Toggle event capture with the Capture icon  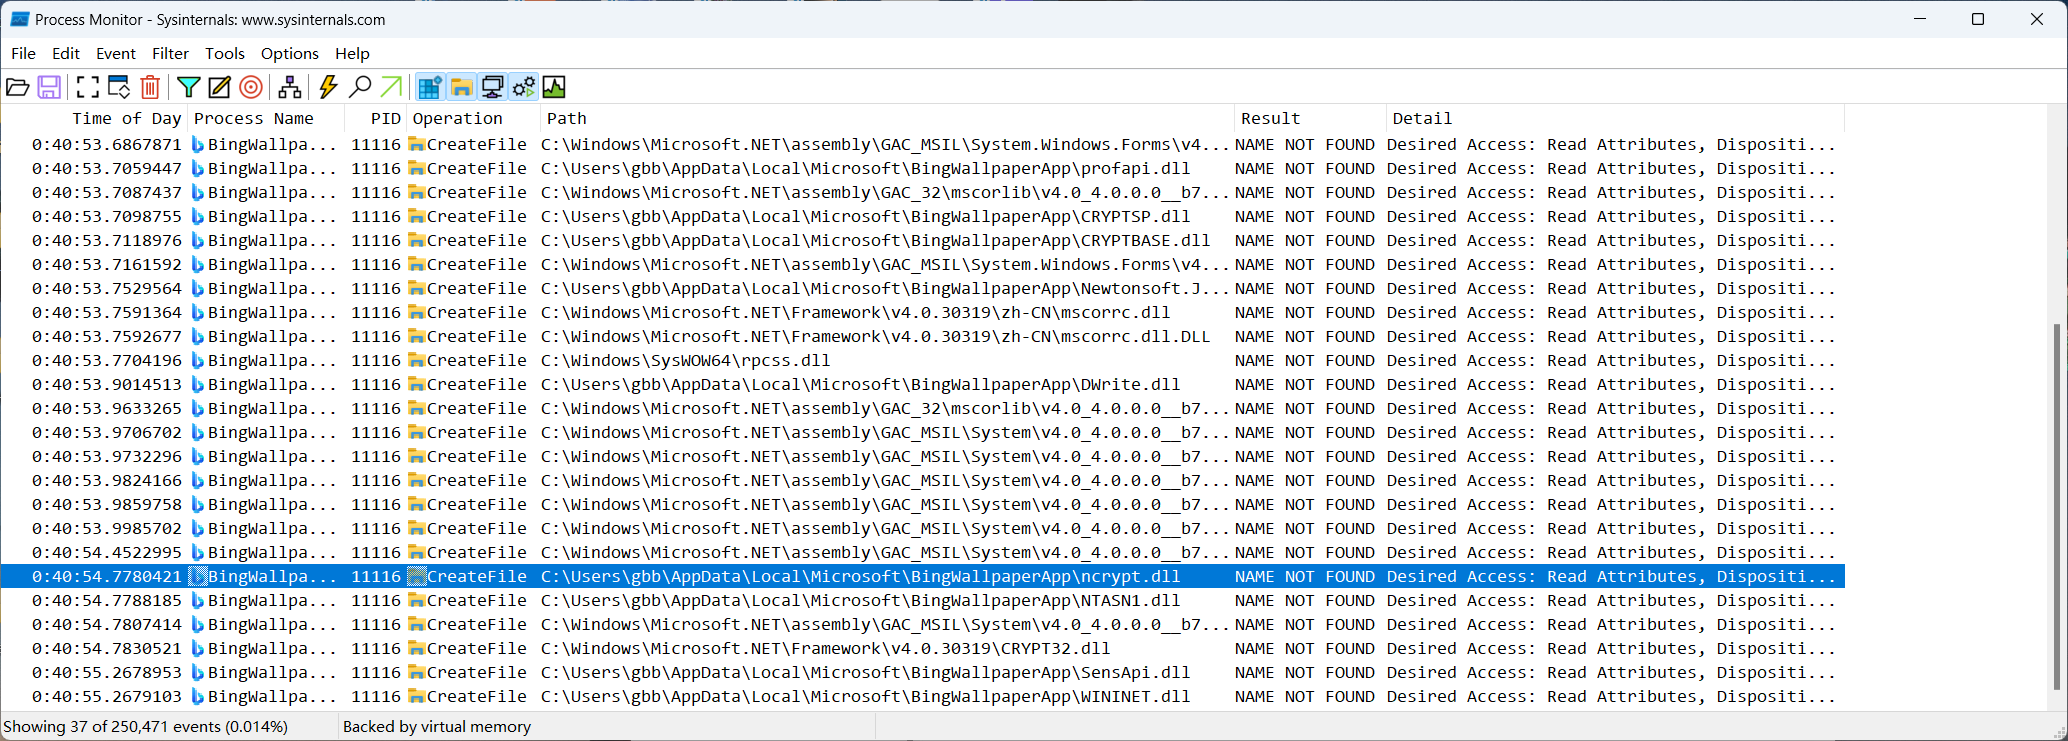coord(88,87)
